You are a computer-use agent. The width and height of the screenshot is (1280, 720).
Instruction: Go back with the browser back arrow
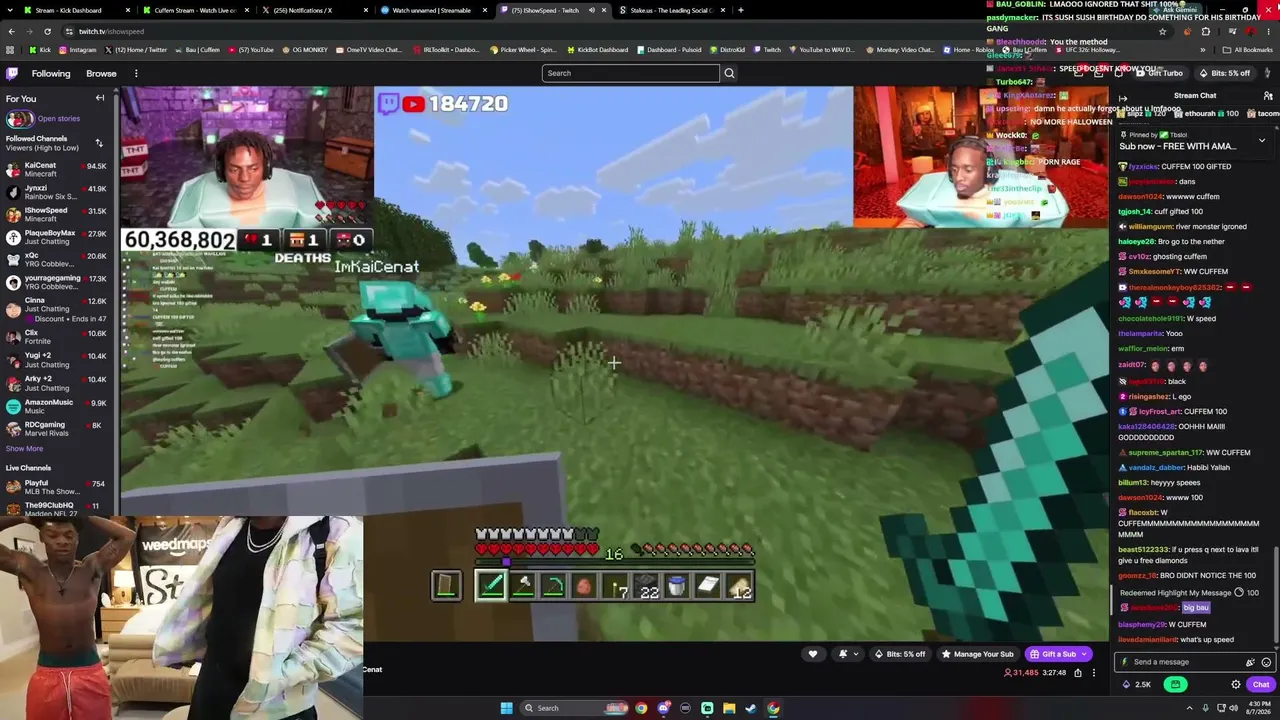click(11, 31)
